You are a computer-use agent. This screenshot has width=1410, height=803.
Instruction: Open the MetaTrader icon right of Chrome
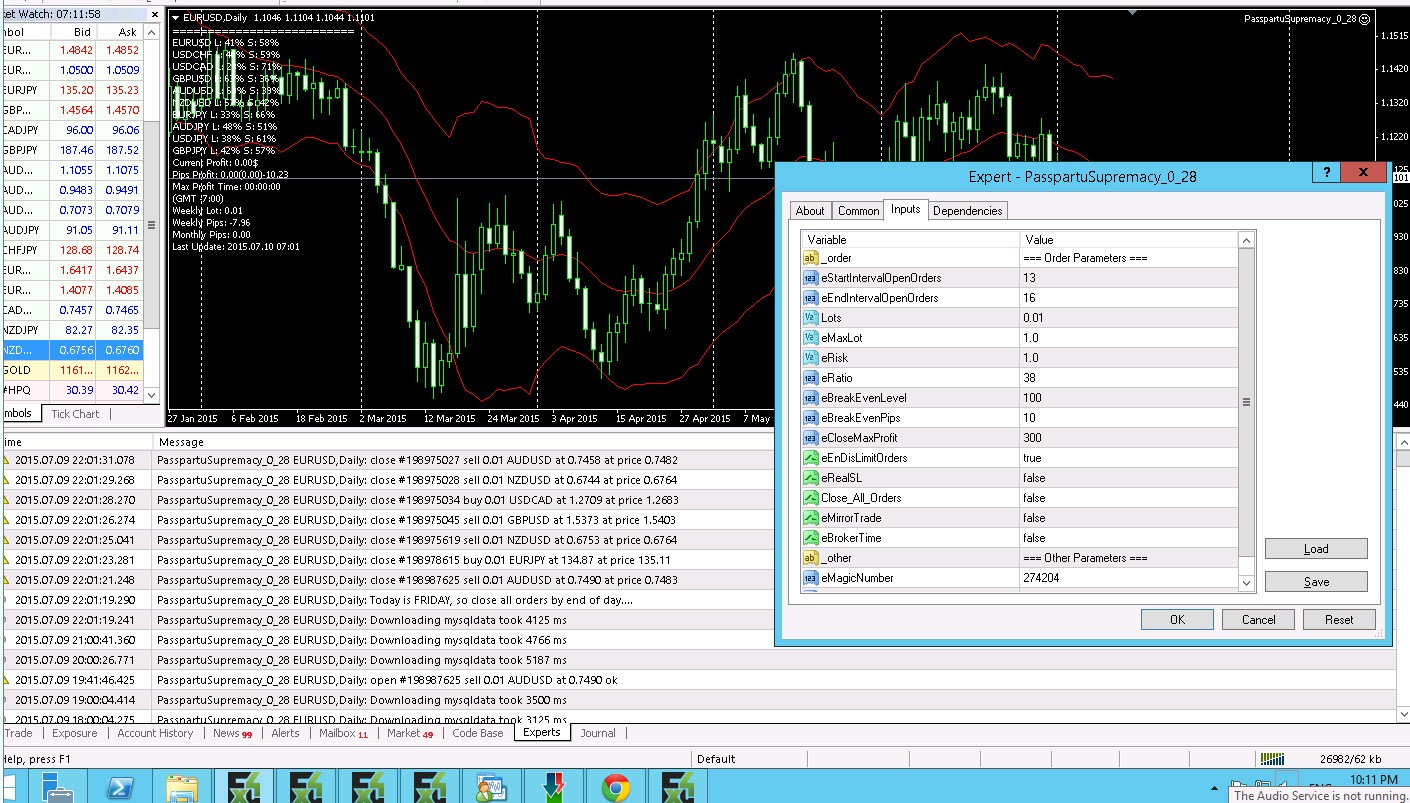pos(677,788)
